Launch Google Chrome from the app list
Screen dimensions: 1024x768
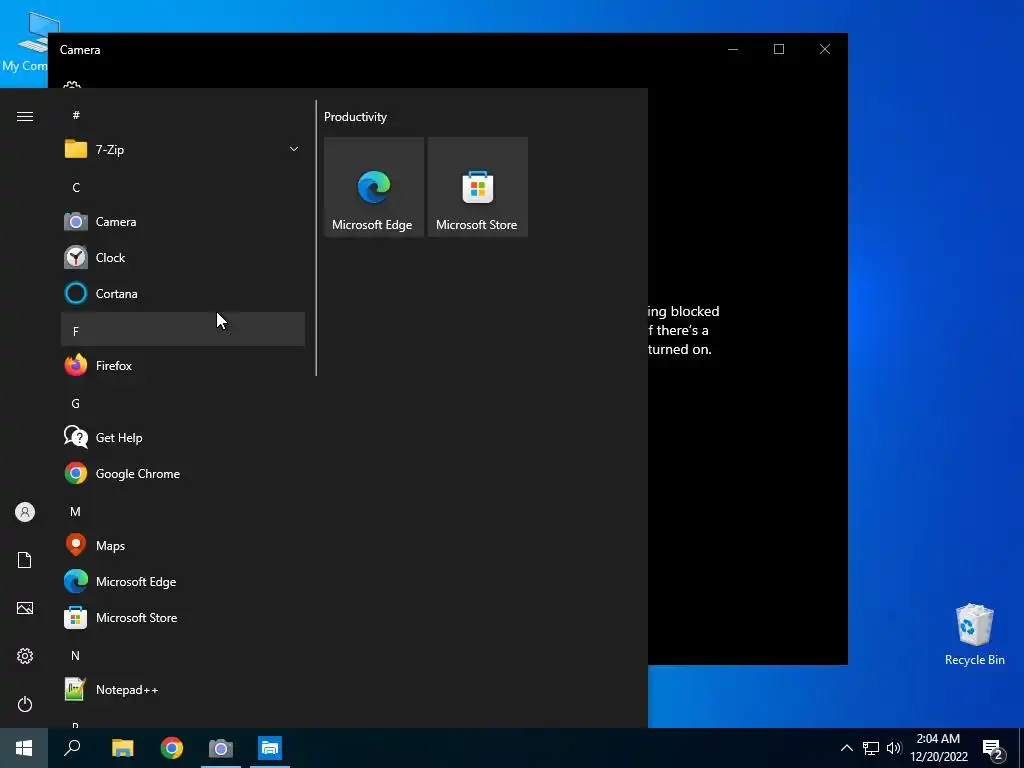tap(183, 473)
